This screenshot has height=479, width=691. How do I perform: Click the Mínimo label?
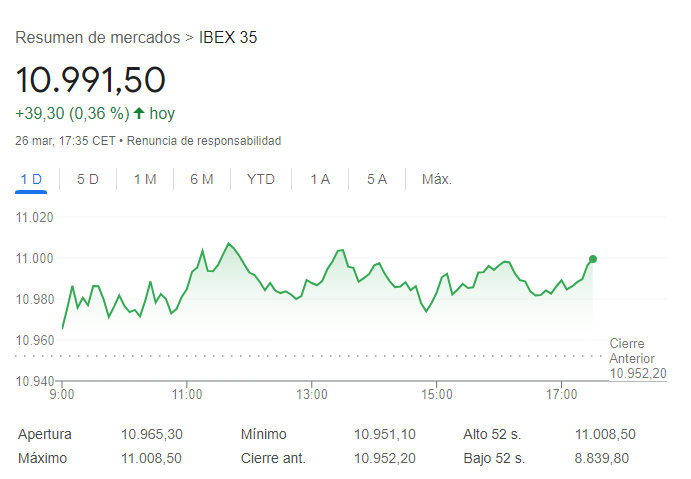(x=264, y=434)
